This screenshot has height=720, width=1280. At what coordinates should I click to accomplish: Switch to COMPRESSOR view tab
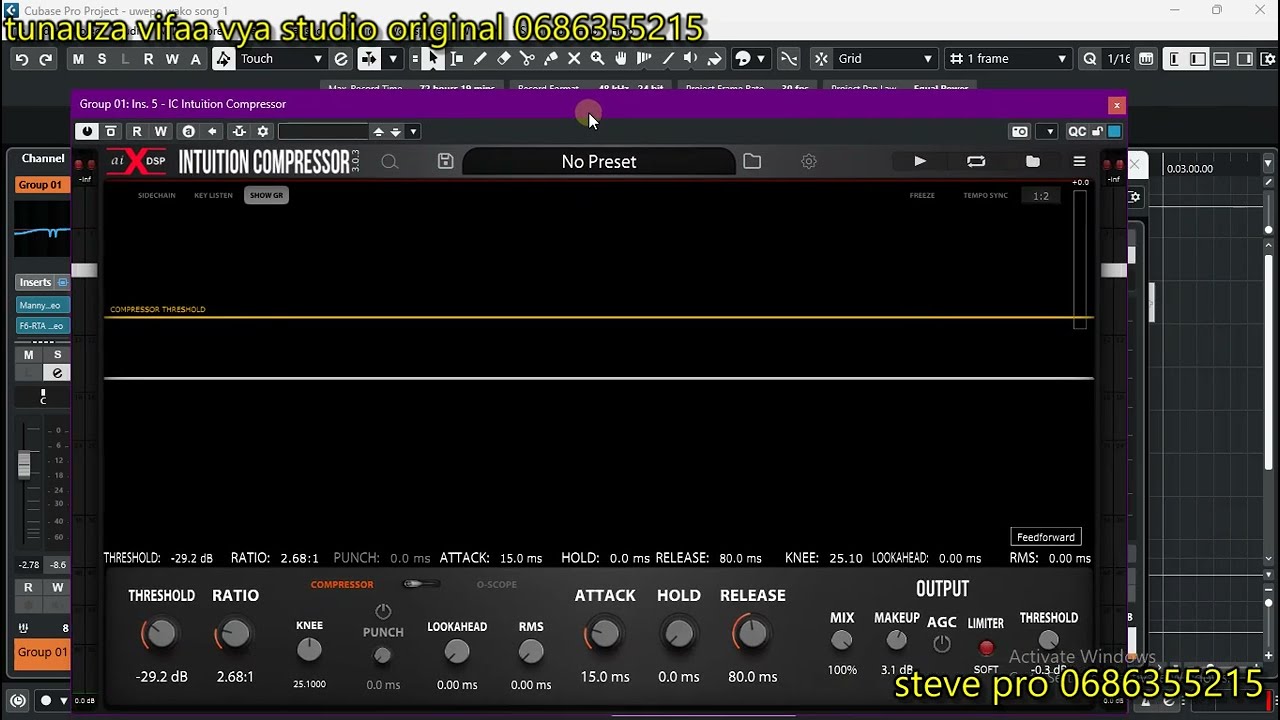(342, 585)
